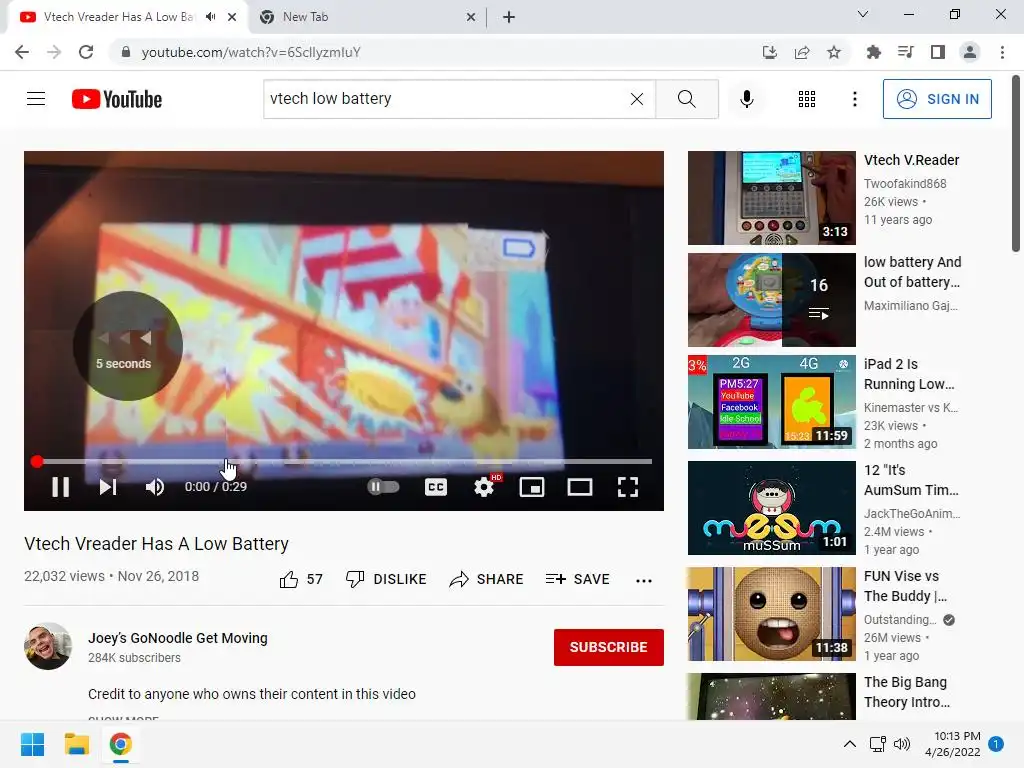Open YouTube settings three-dot menu

tap(854, 99)
